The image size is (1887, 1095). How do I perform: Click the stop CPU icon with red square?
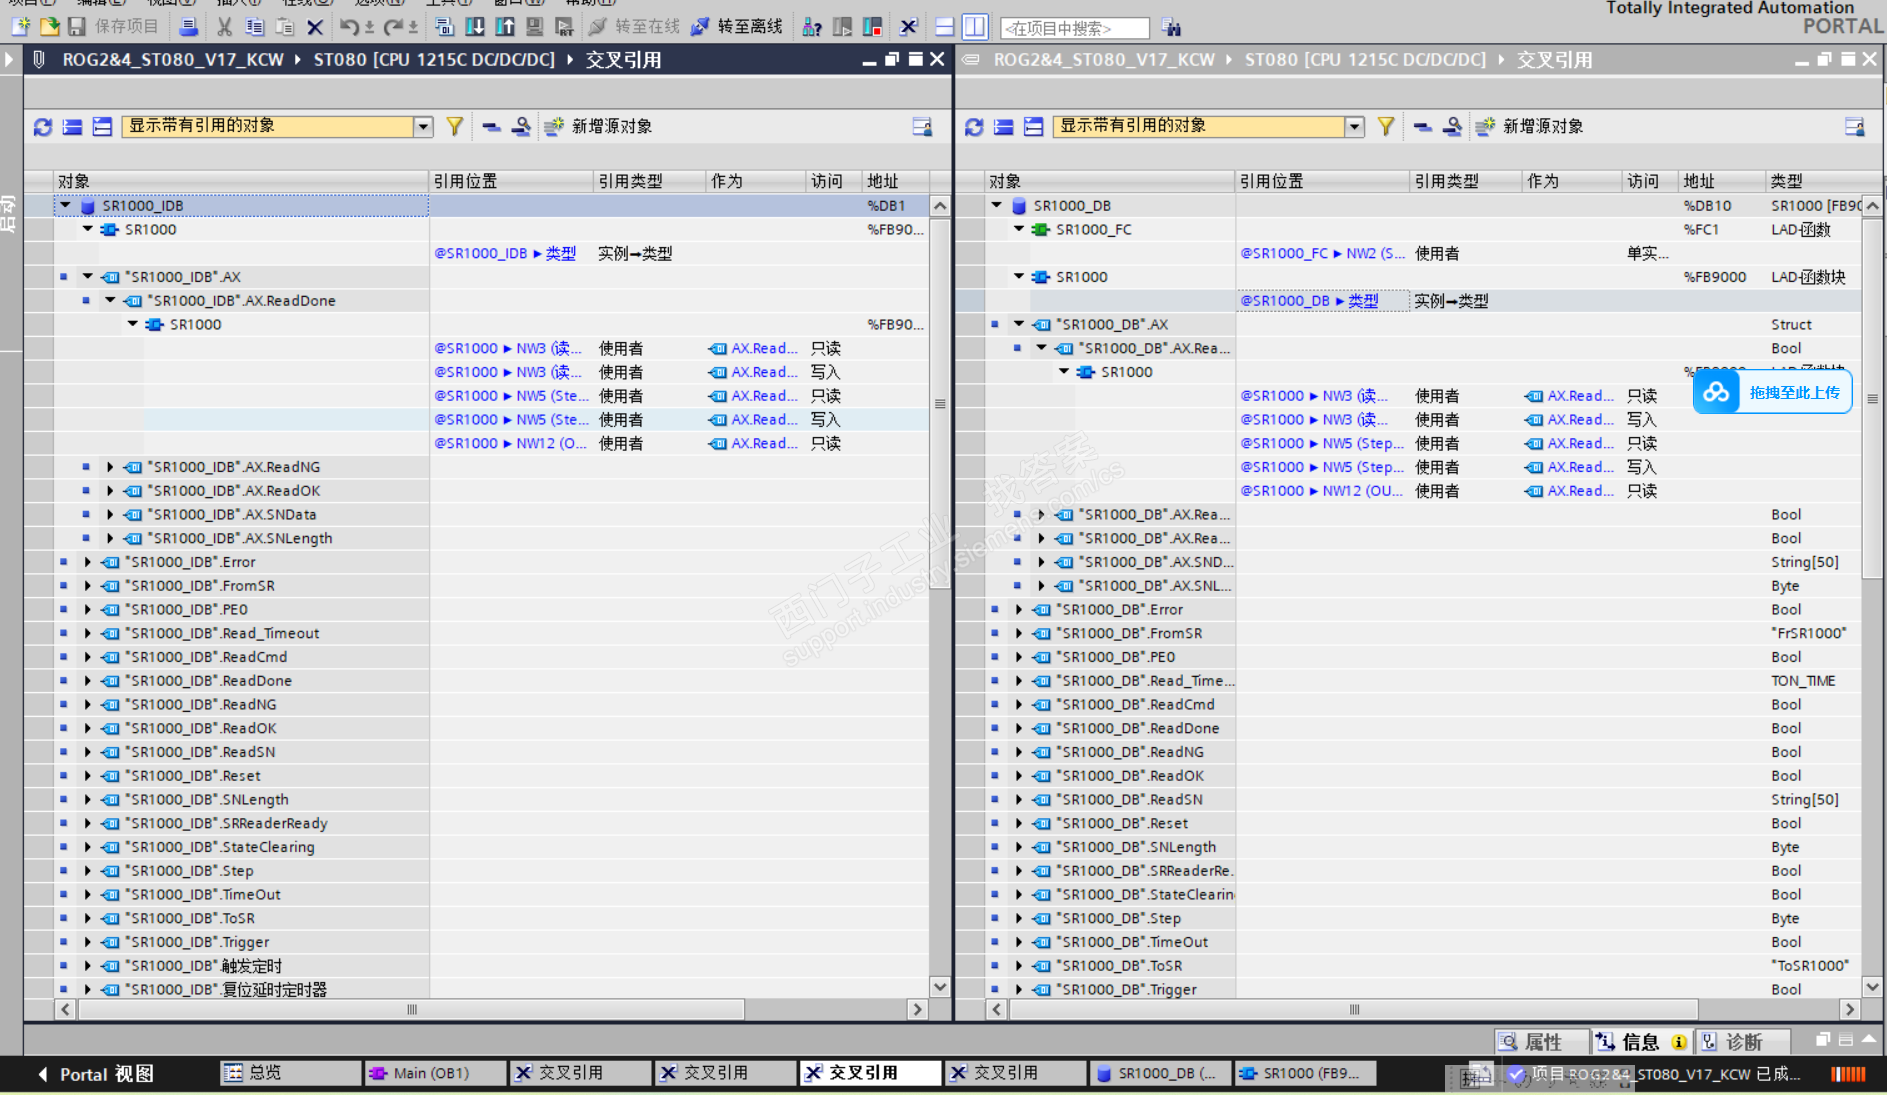click(x=873, y=27)
